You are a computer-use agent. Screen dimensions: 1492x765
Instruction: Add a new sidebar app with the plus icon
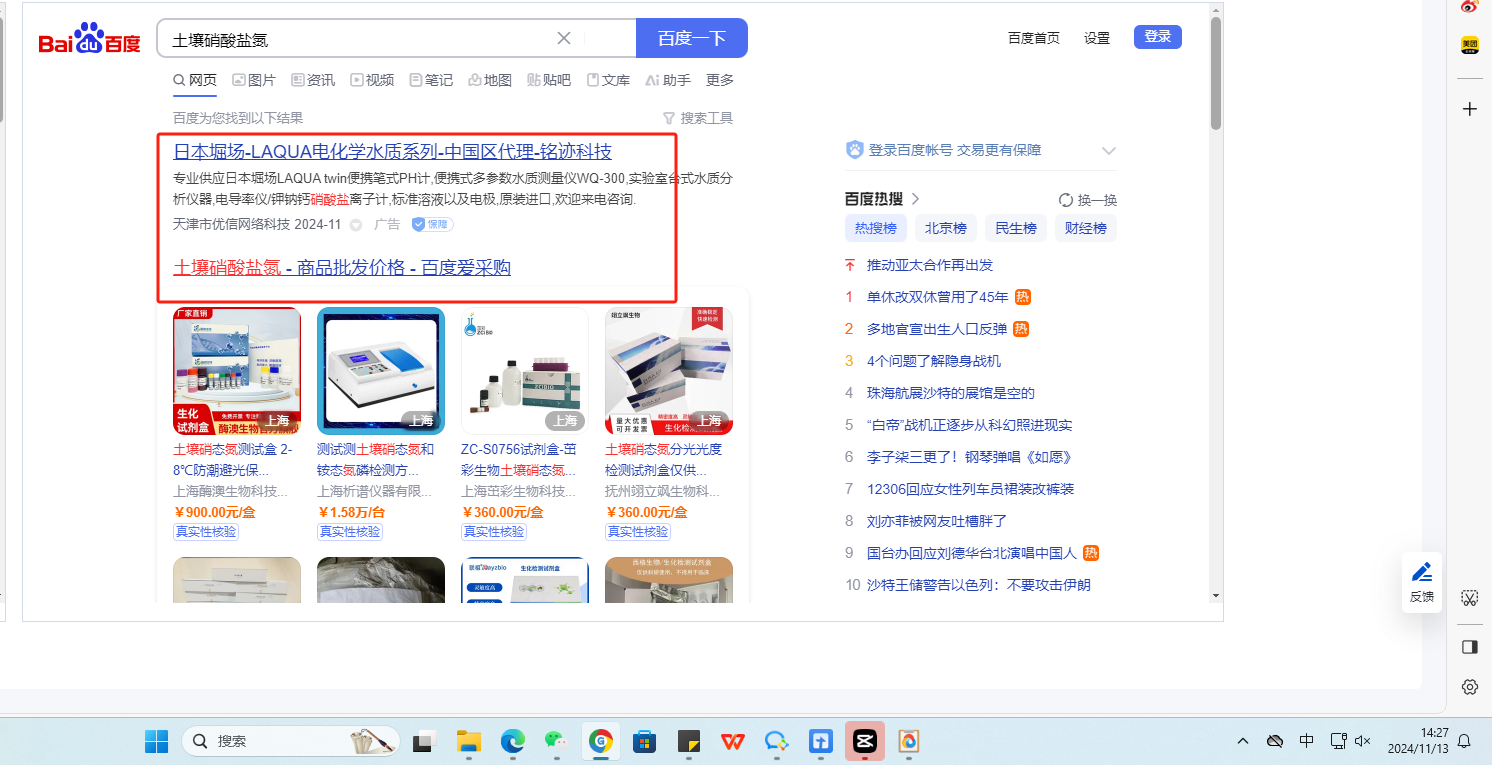pyautogui.click(x=1469, y=109)
